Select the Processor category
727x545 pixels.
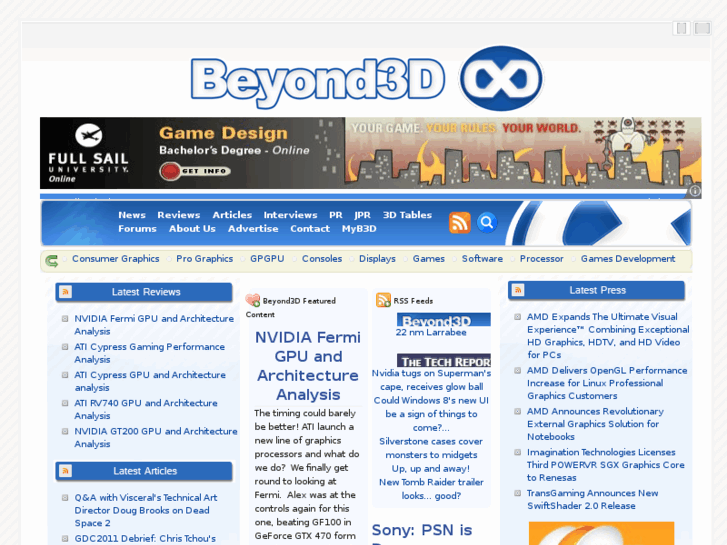pyautogui.click(x=542, y=259)
